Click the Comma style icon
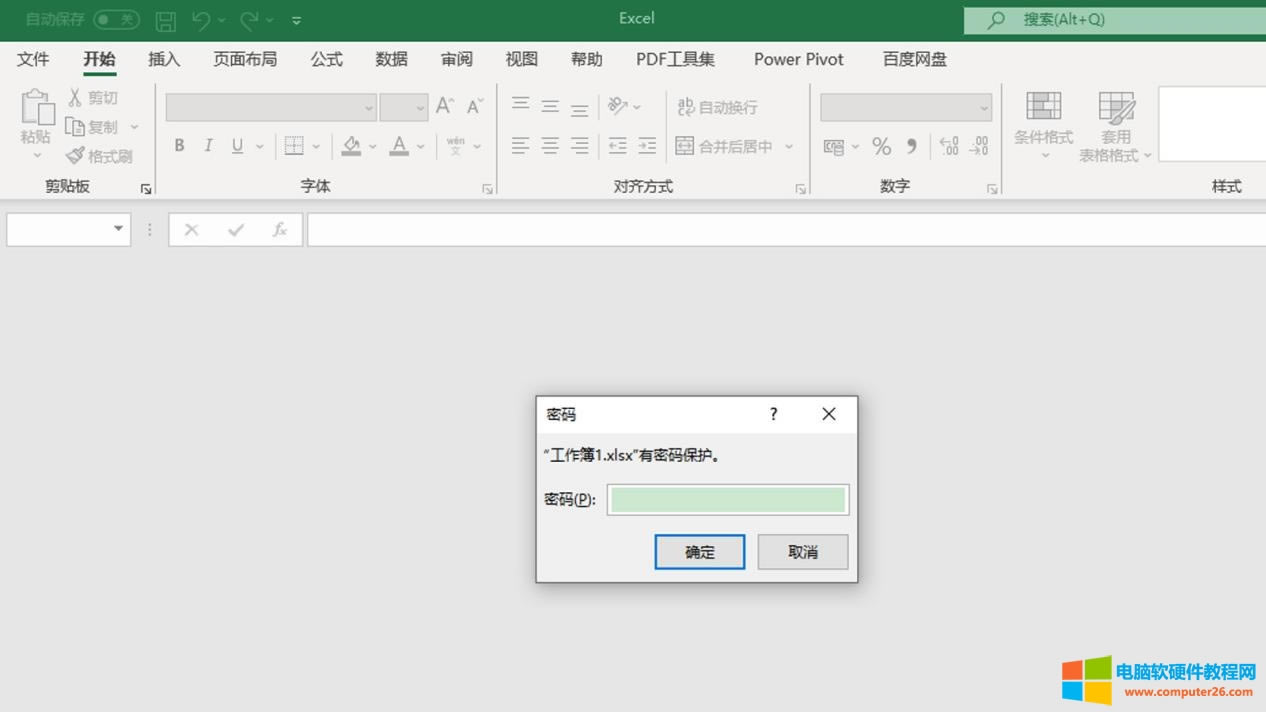1266x712 pixels. 909,146
